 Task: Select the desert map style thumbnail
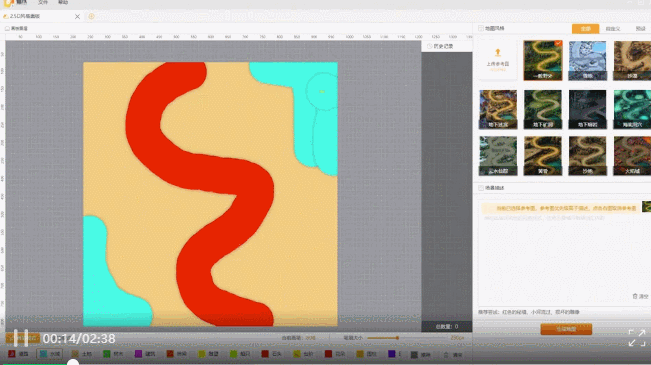tap(632, 61)
